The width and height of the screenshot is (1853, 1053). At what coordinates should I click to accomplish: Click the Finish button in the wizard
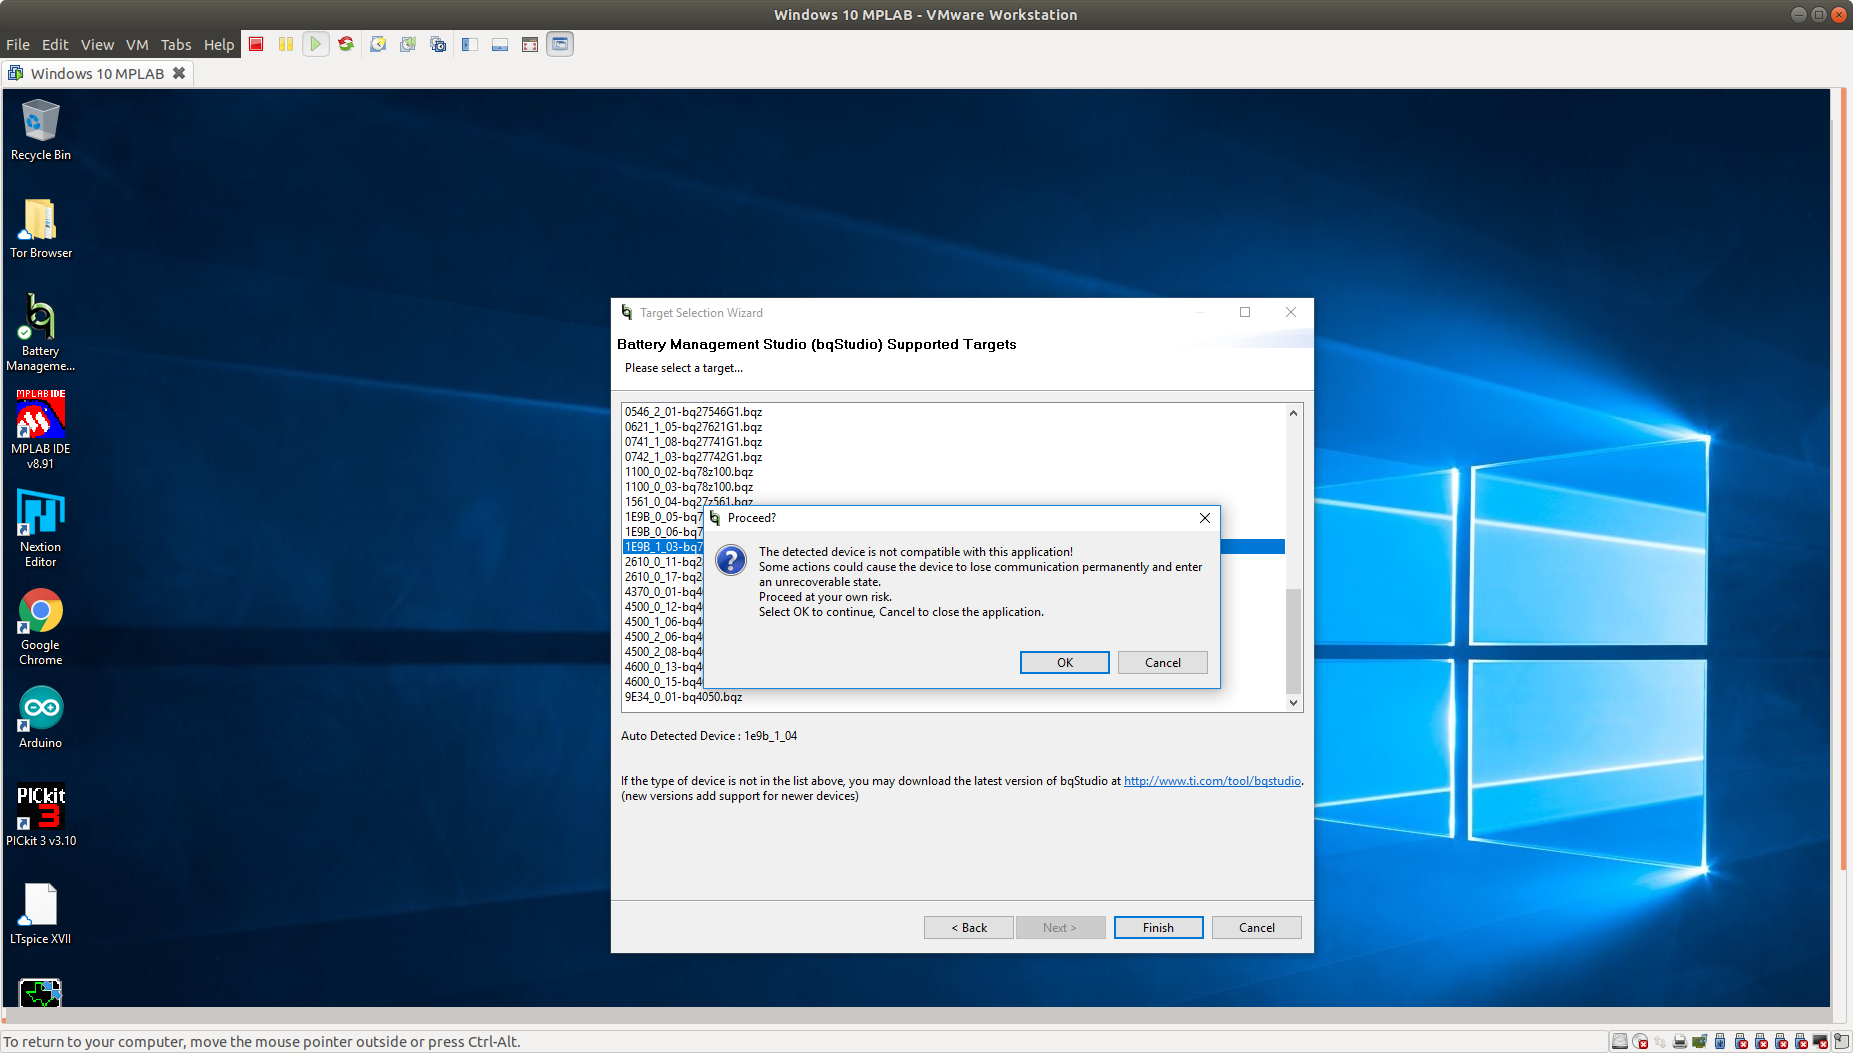[1159, 928]
